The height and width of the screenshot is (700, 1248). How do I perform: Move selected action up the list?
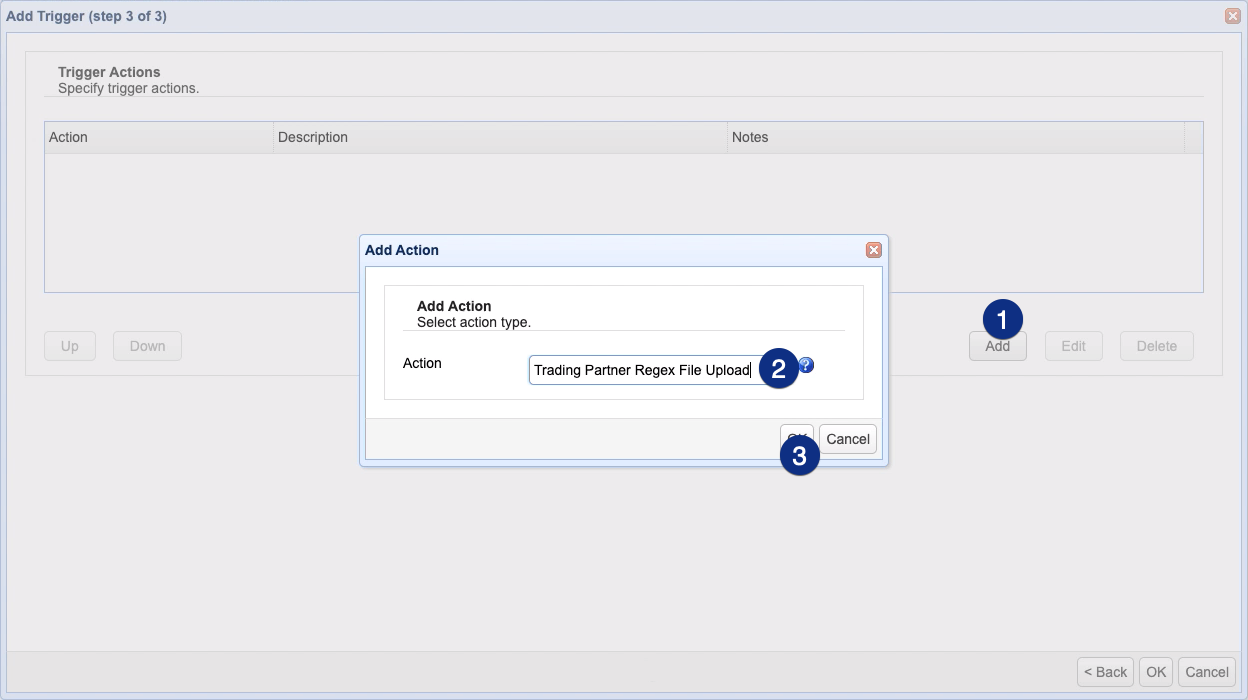point(69,345)
